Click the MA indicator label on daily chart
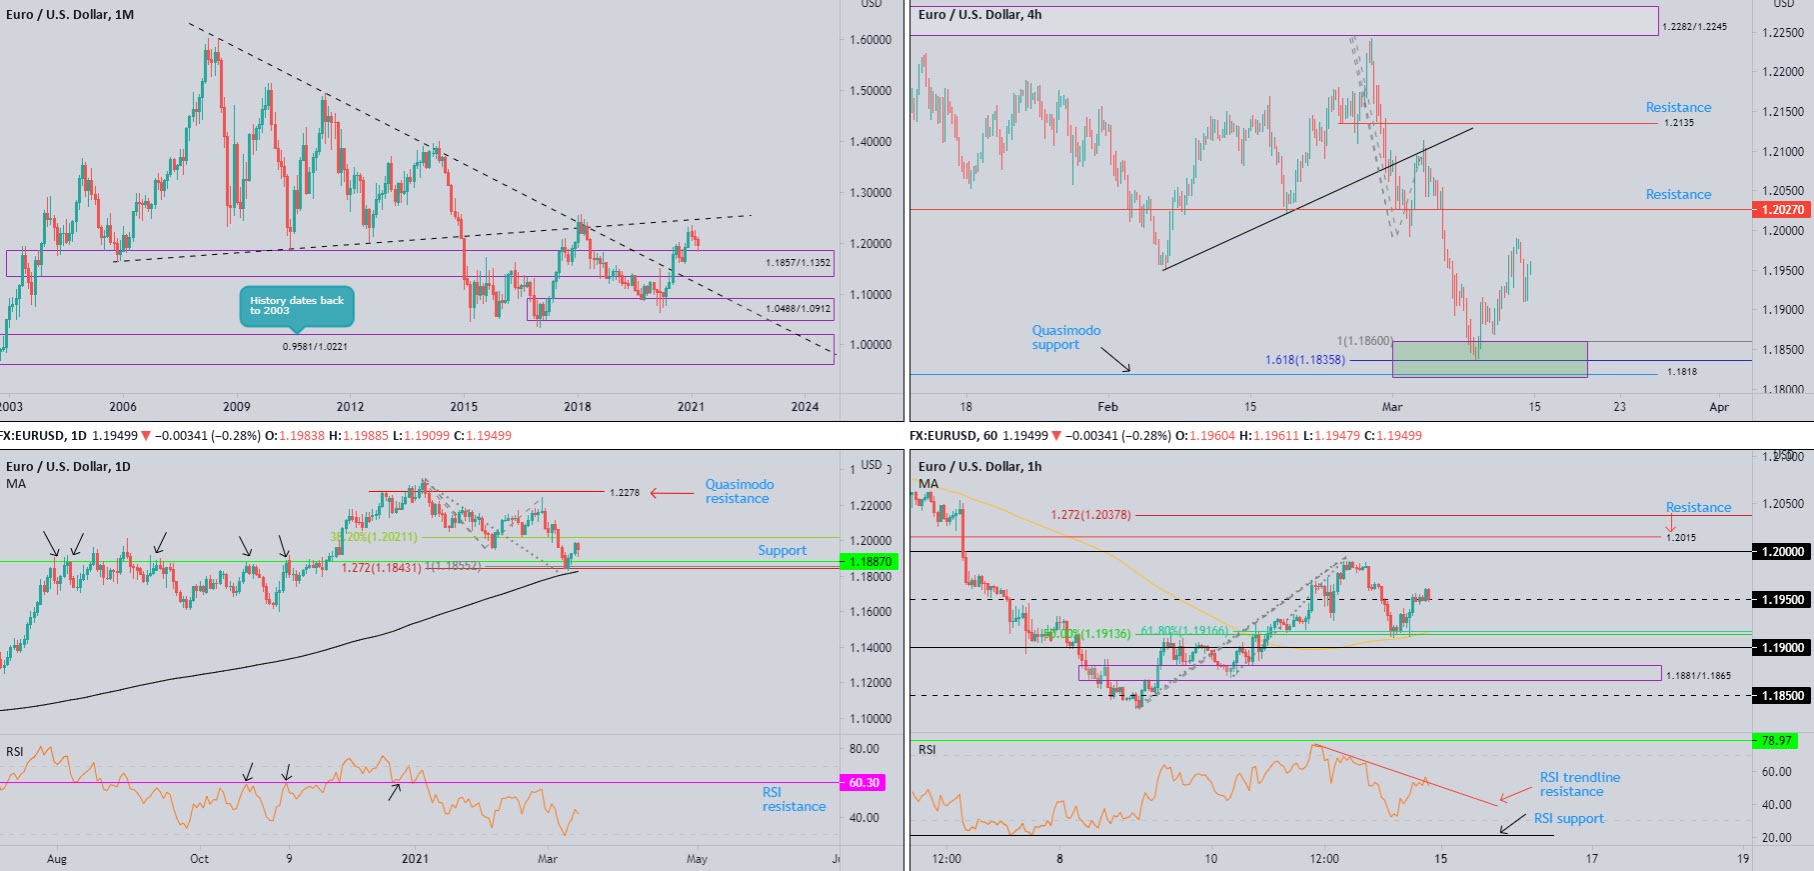Screen dimensions: 1814x871 (x=16, y=484)
